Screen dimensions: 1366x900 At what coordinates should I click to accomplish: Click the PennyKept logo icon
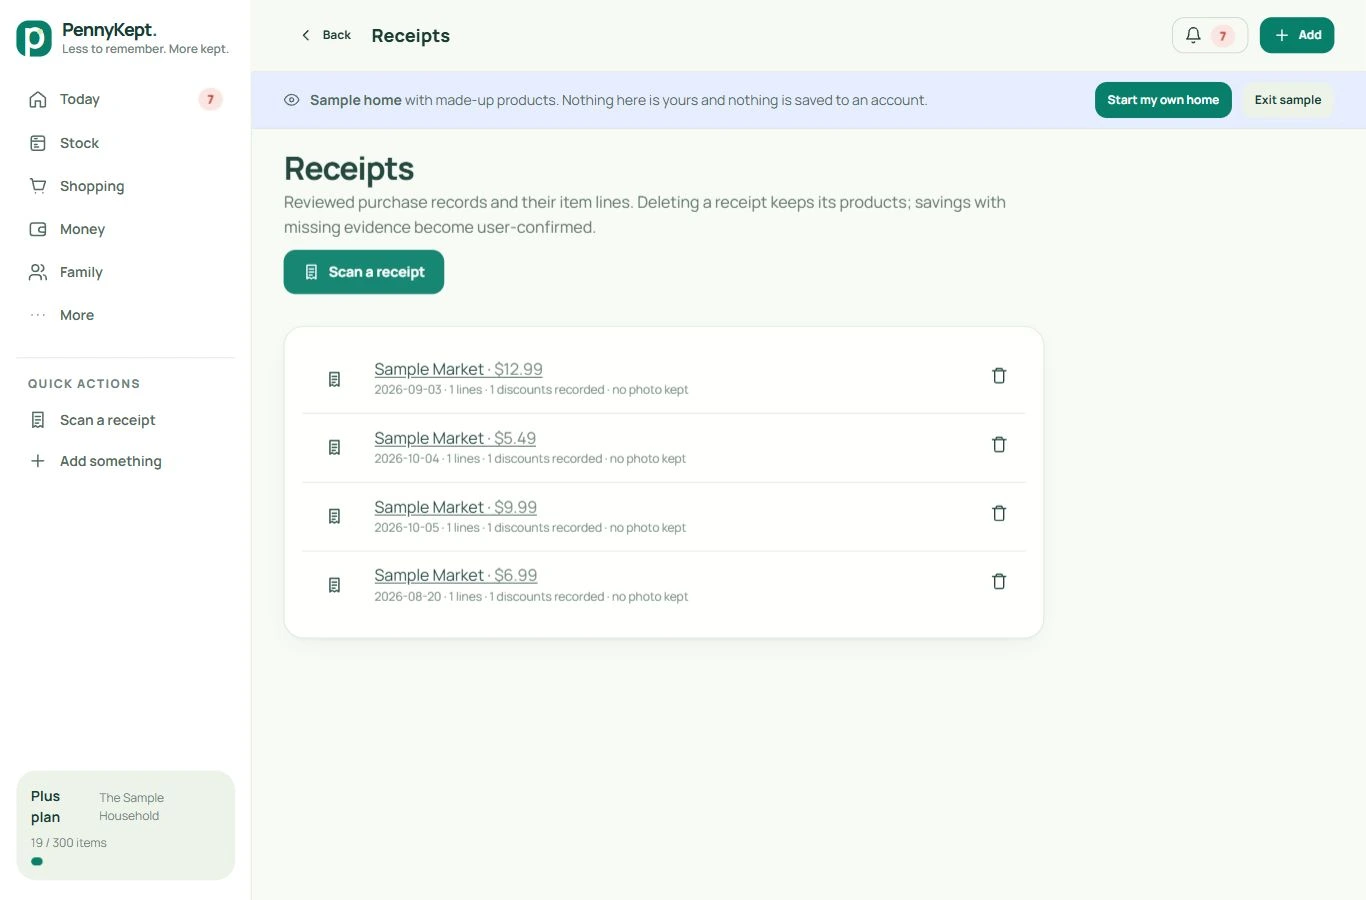coord(34,38)
